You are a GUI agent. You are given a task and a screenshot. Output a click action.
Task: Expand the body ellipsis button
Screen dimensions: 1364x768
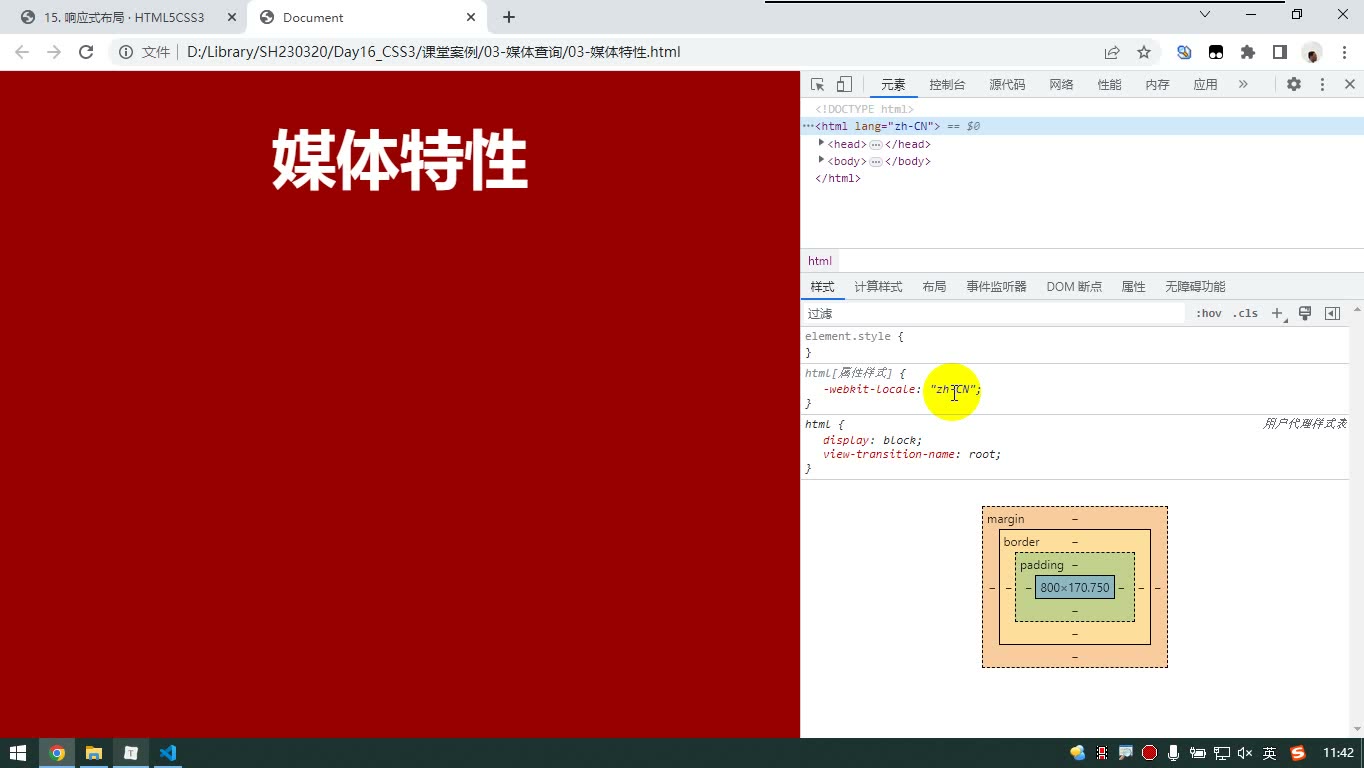[875, 161]
